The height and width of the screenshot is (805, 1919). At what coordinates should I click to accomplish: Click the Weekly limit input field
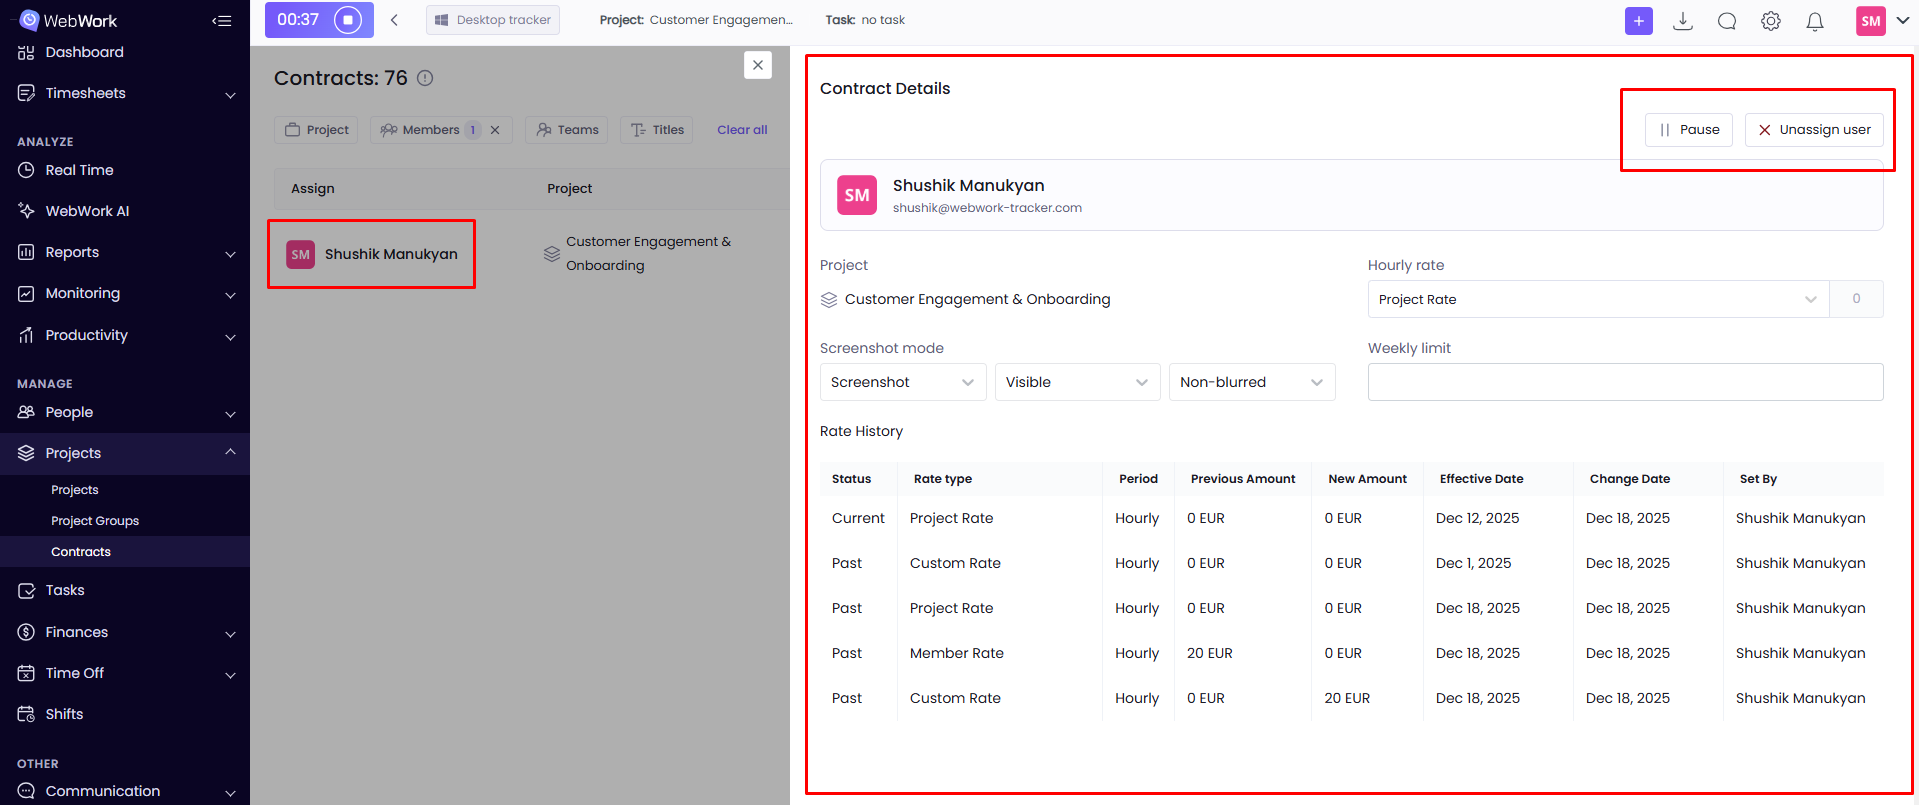pos(1625,382)
